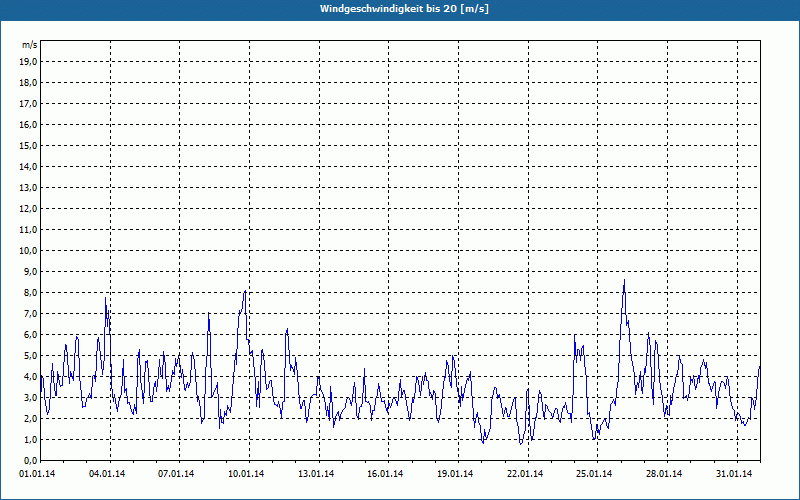Click the 17,0 y-axis value

pos(28,104)
